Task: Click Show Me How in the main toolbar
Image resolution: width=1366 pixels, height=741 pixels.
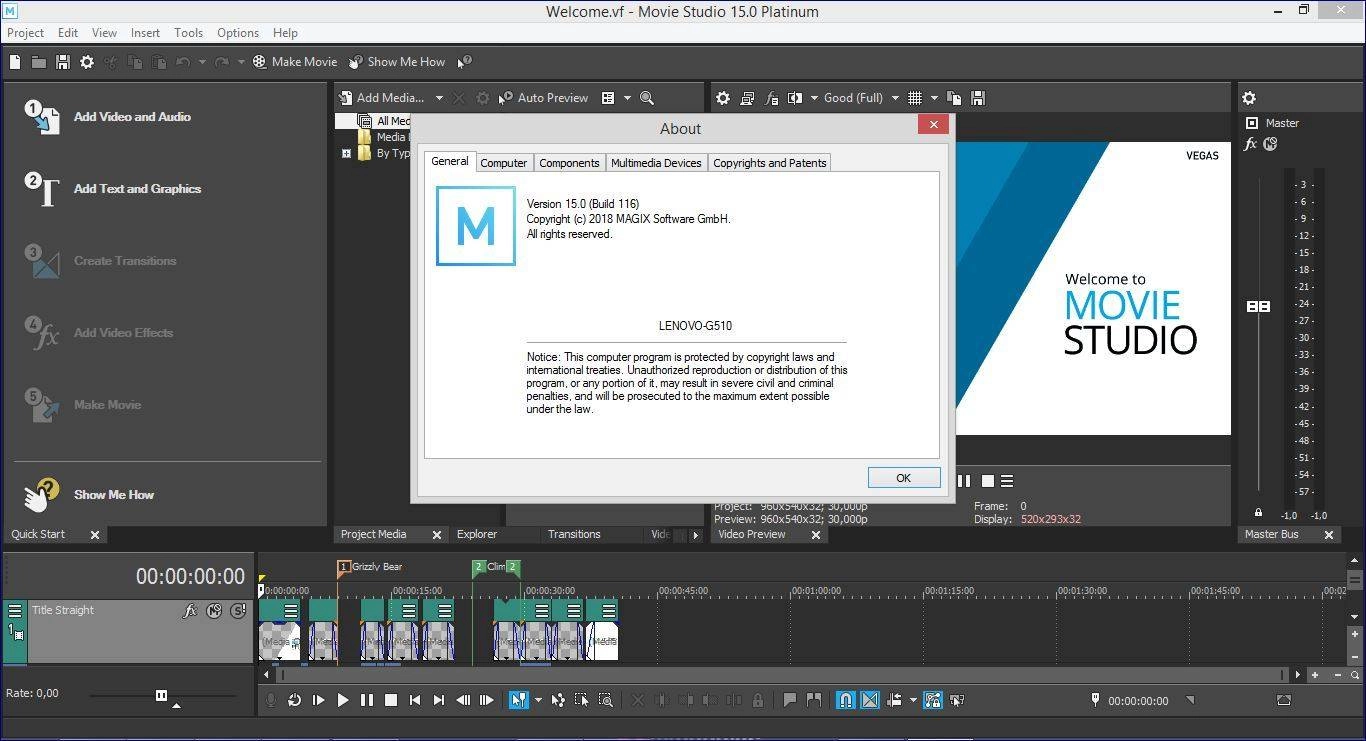Action: click(396, 62)
